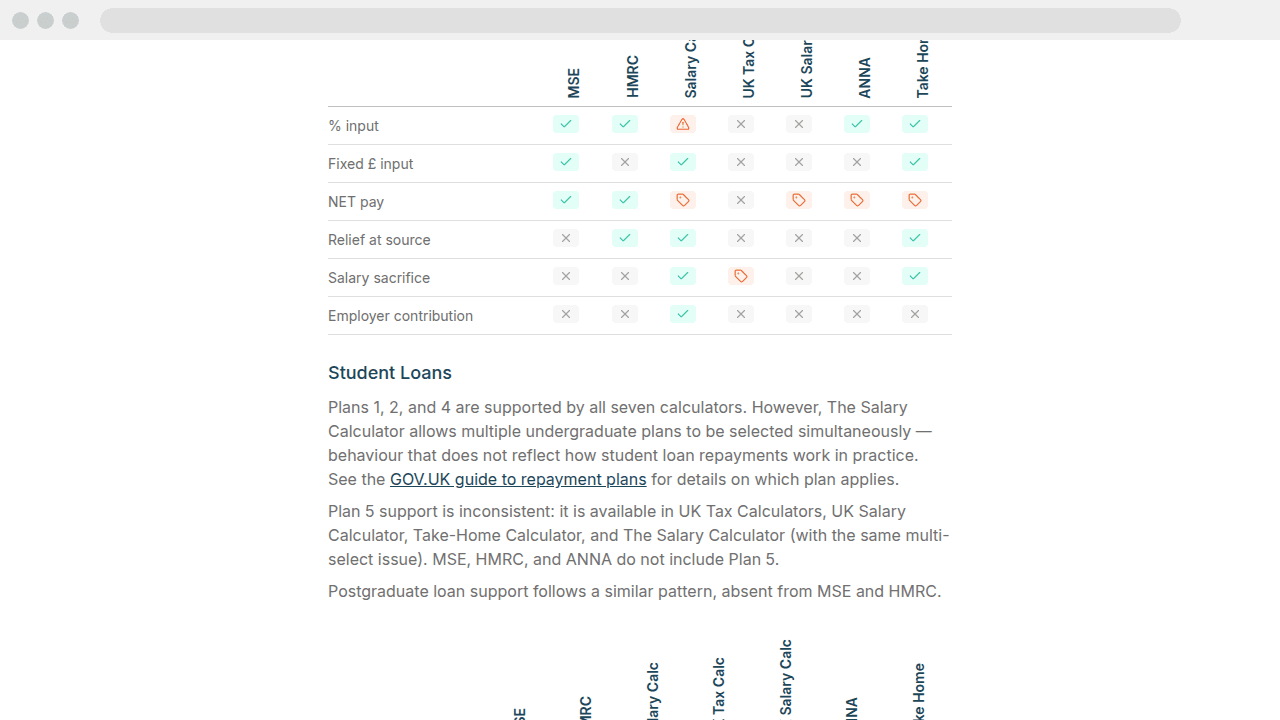Click the browser address bar
This screenshot has width=1280, height=720.
[640, 20]
